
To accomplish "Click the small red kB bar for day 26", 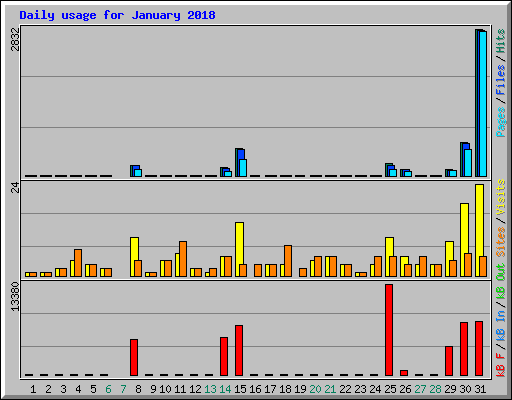I will 404,373.
